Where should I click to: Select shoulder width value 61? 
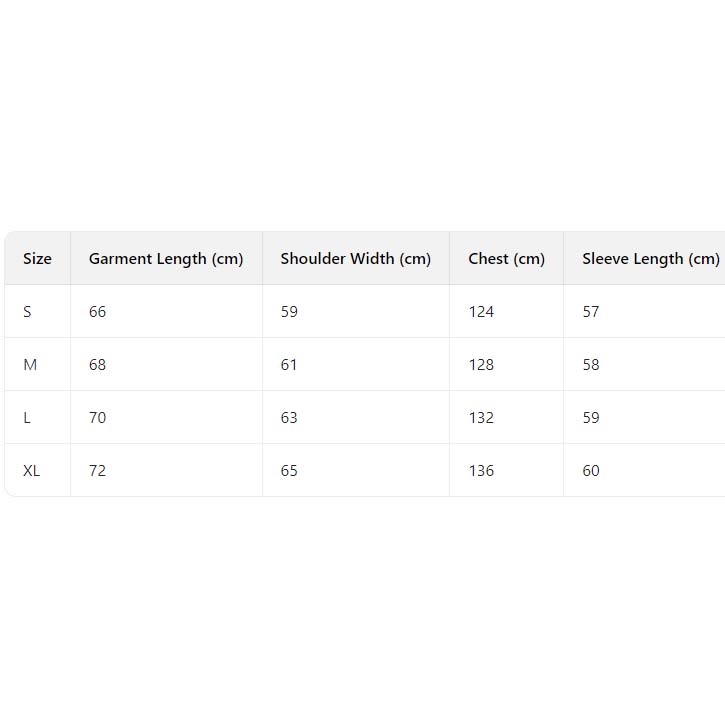tap(289, 365)
